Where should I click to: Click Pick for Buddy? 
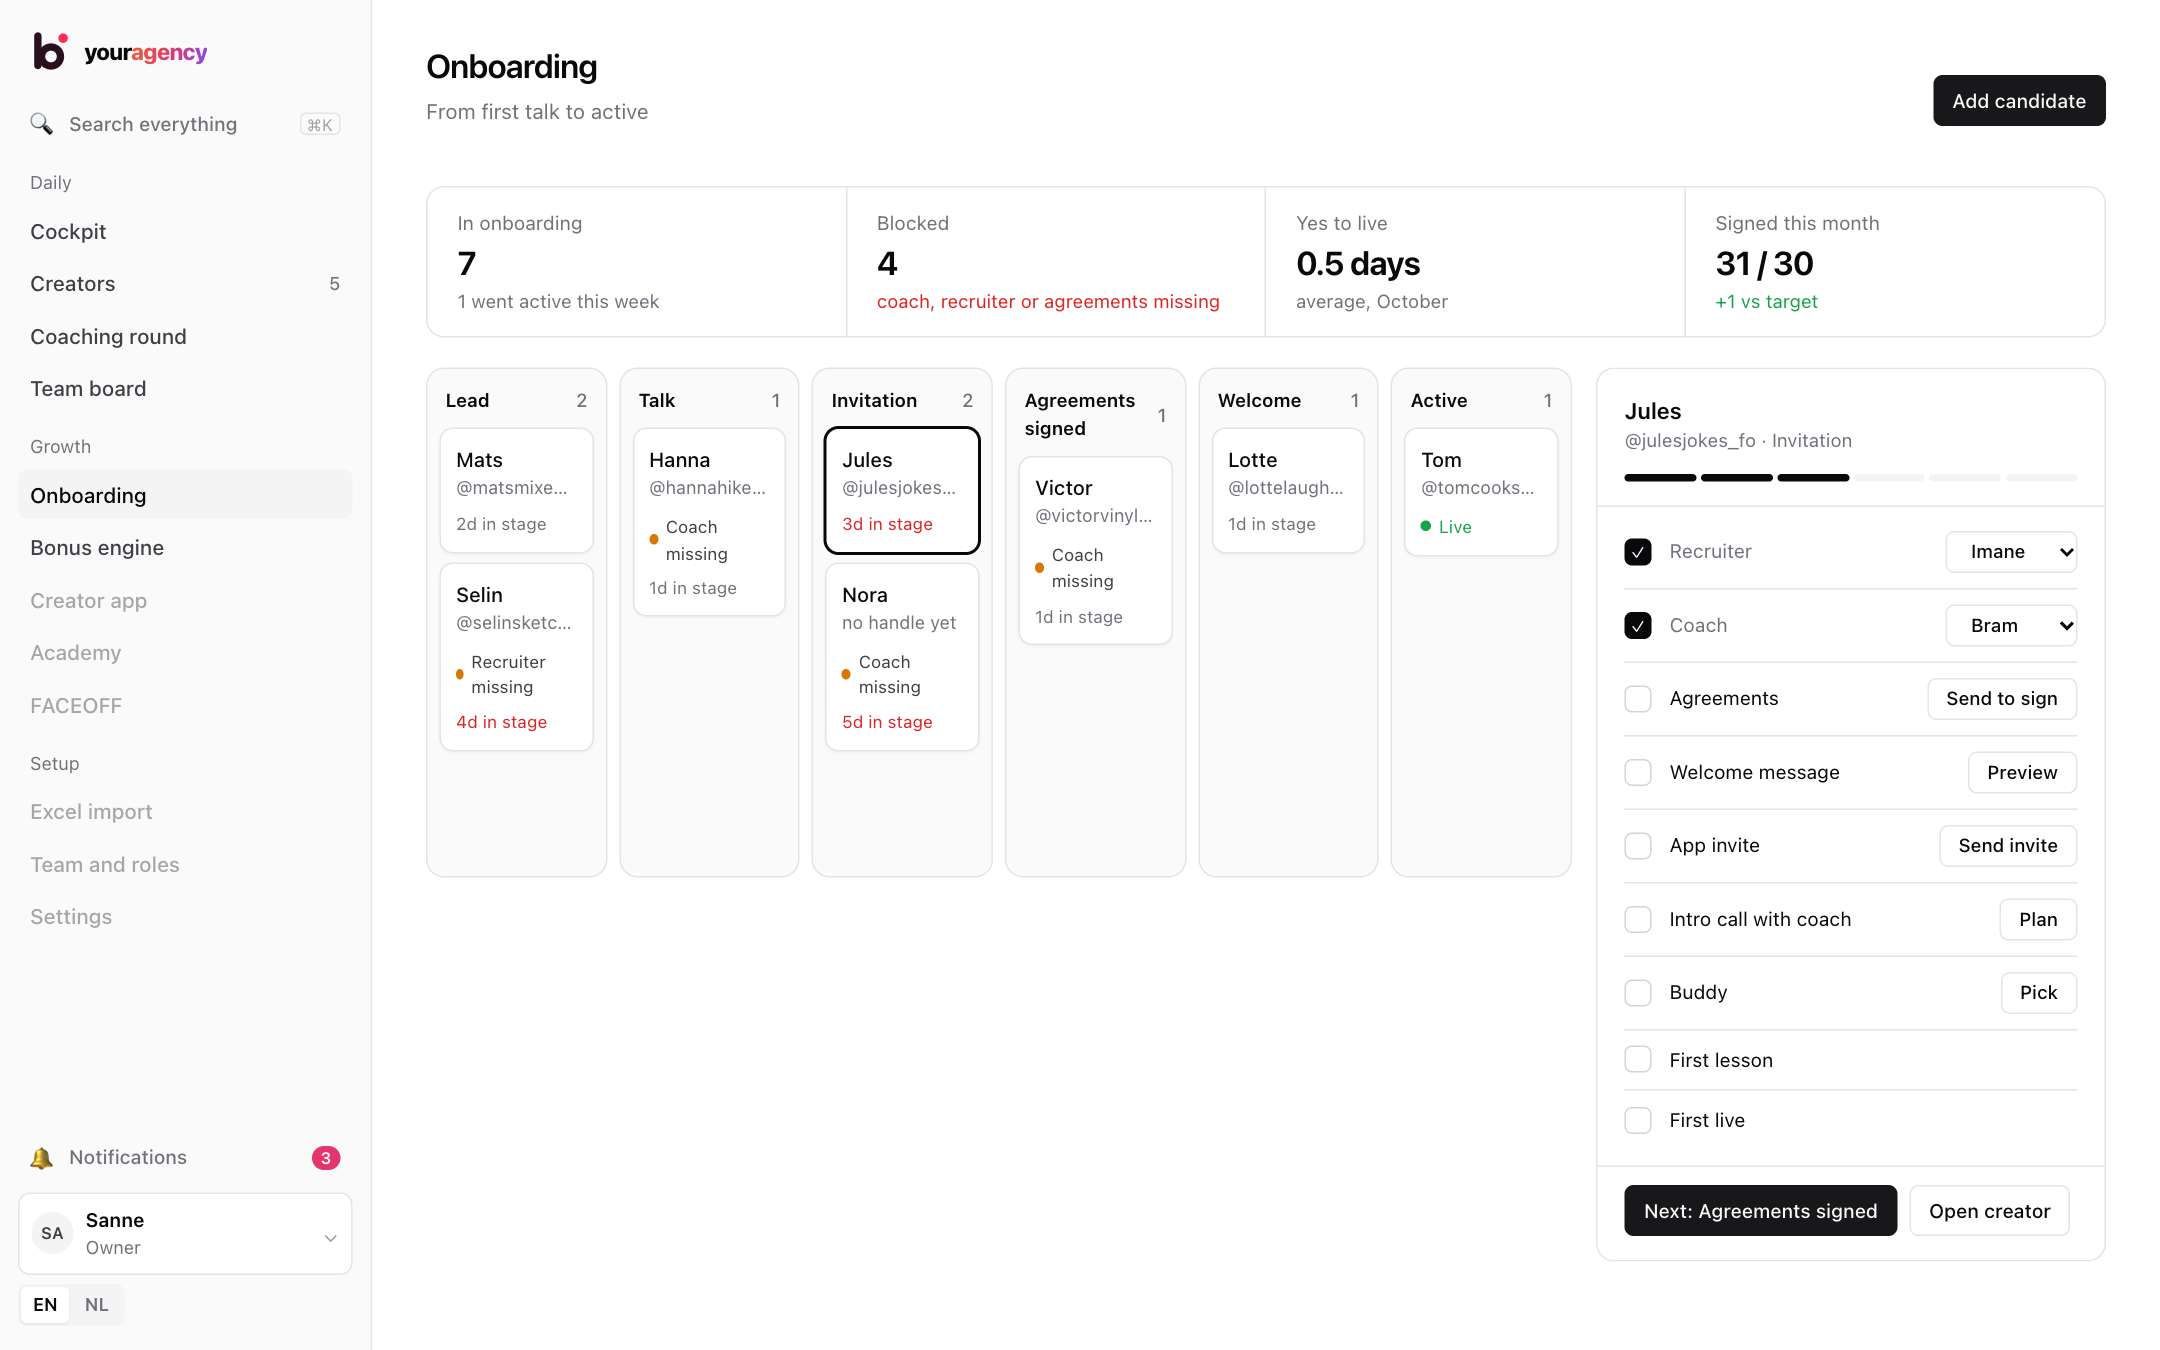click(2038, 993)
